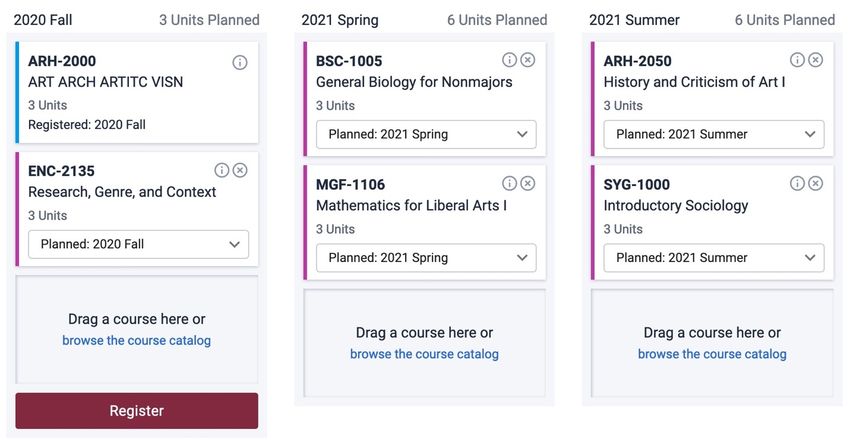Open MGF-1106 course information icon
Viewport: 850px width, 448px height.
[x=510, y=183]
